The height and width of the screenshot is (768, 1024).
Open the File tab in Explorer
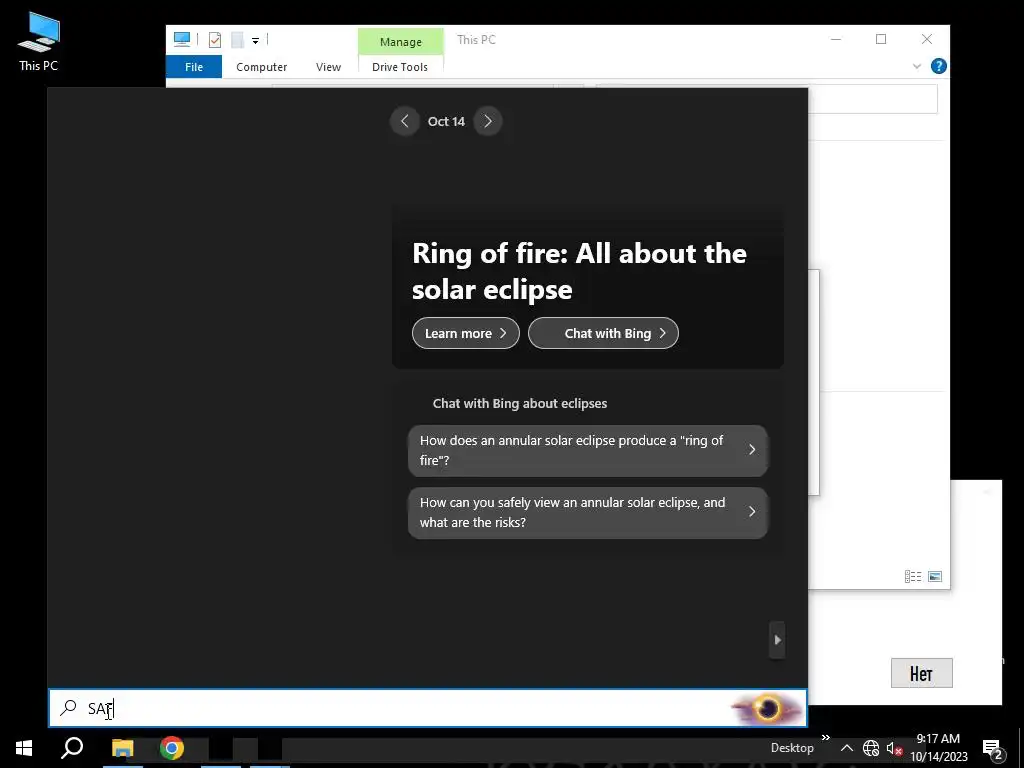[194, 67]
